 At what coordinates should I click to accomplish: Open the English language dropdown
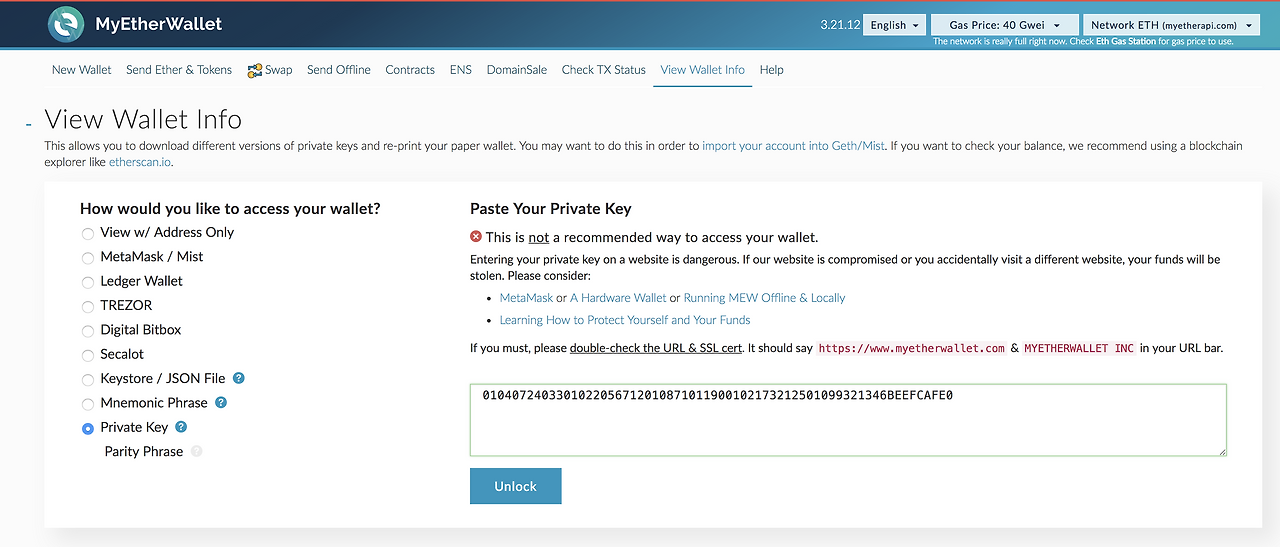tap(894, 25)
